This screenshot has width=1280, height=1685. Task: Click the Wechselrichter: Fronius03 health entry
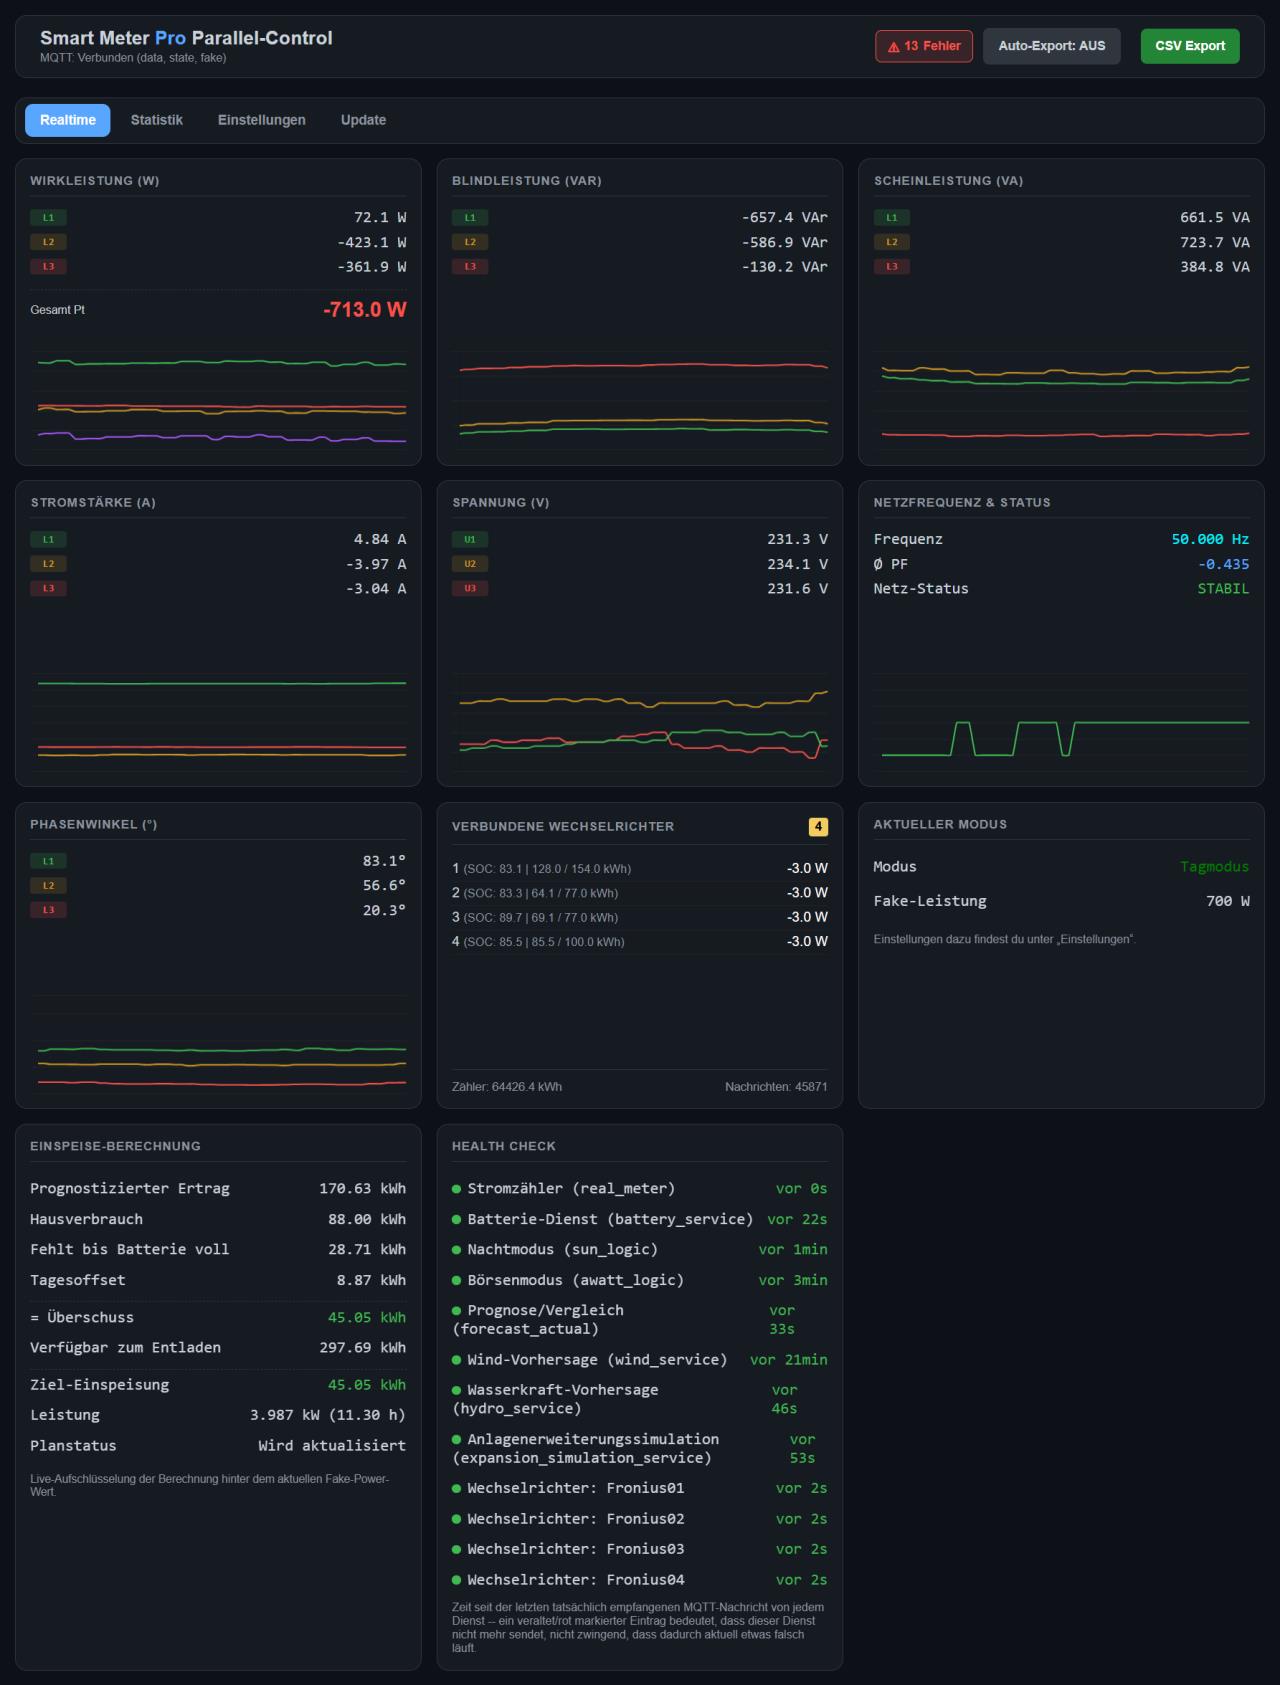640,1549
